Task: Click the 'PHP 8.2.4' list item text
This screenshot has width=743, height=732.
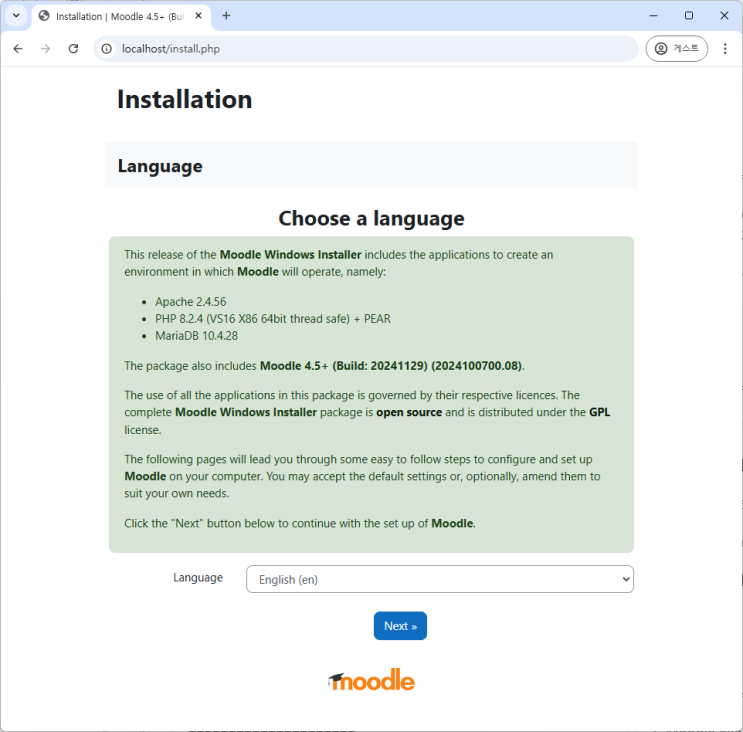Action: coord(273,319)
